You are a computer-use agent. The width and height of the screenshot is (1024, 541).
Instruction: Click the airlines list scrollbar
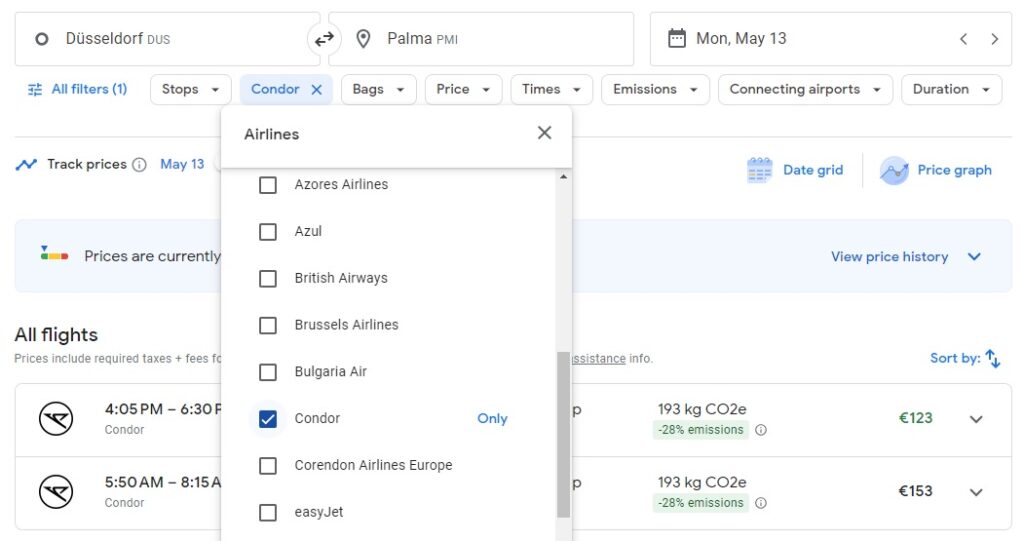563,432
